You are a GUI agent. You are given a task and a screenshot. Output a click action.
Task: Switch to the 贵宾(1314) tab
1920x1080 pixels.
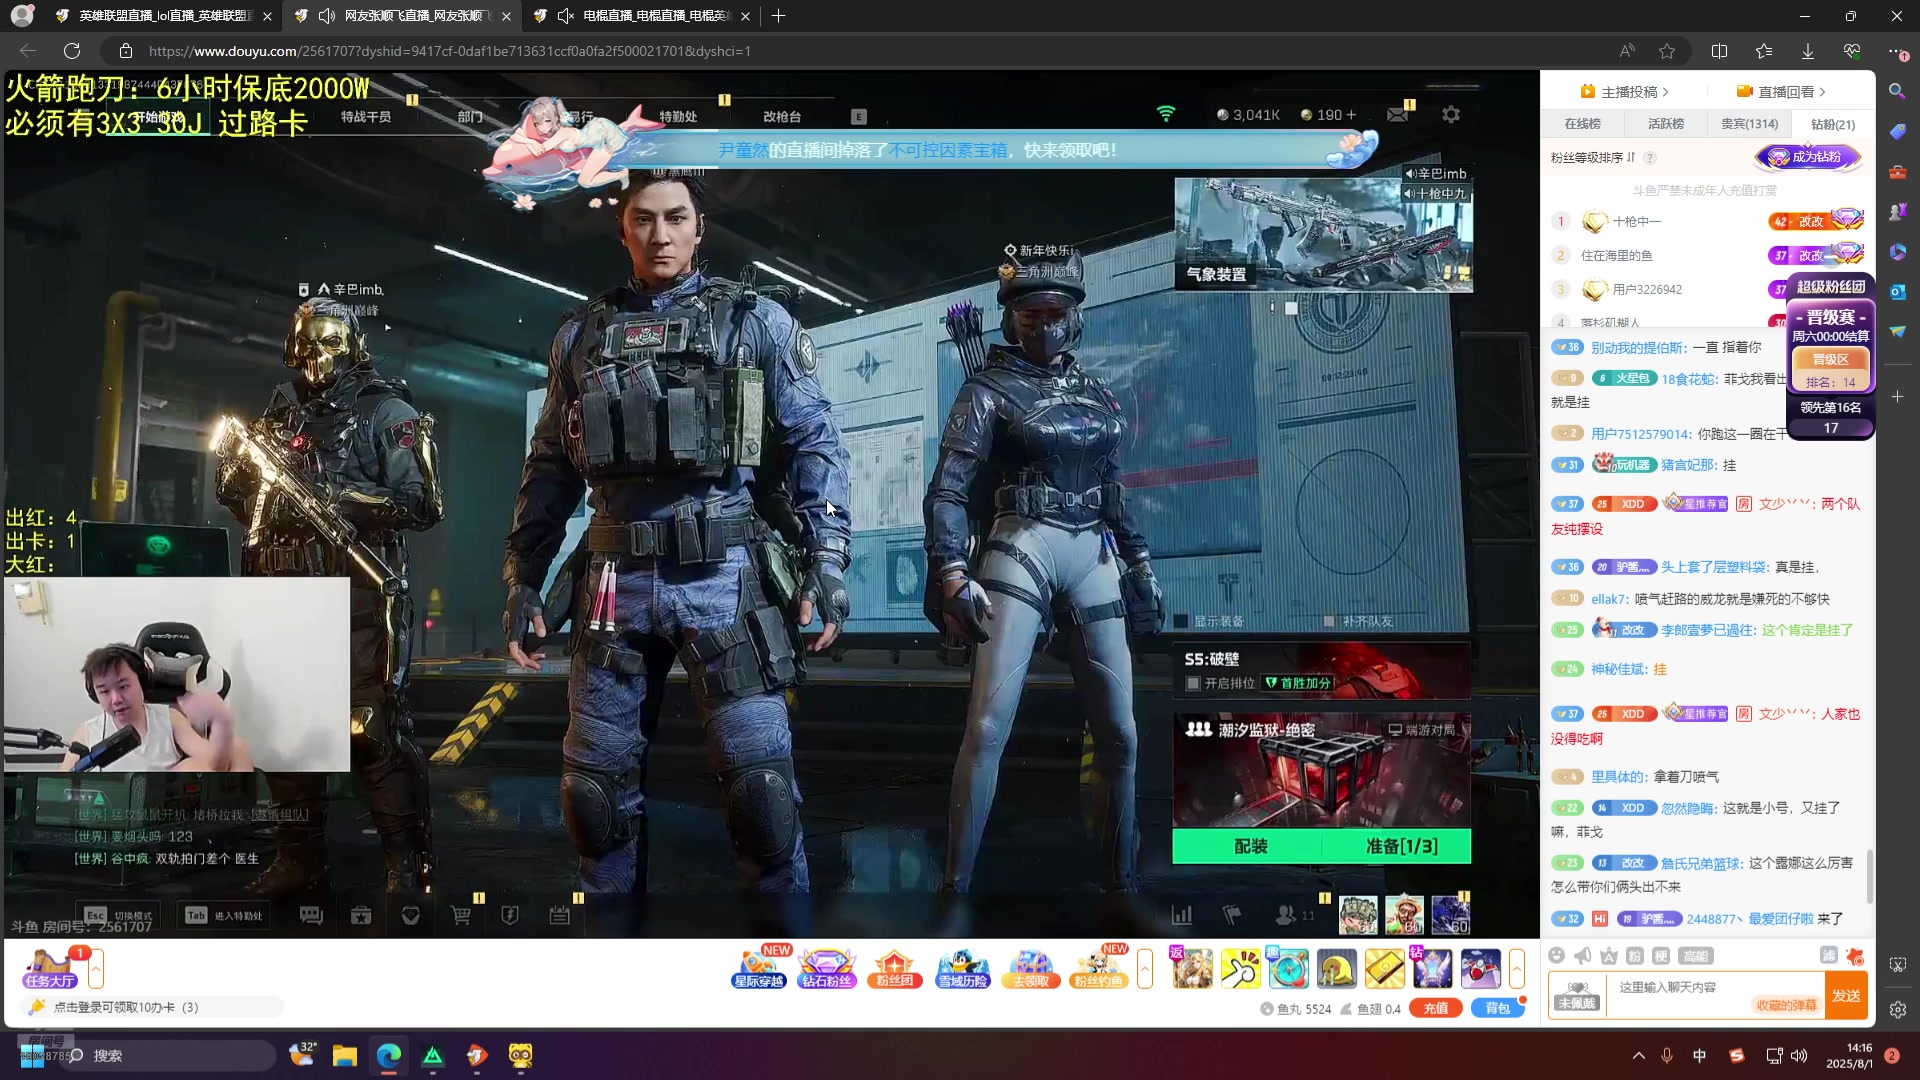[x=1749, y=124]
